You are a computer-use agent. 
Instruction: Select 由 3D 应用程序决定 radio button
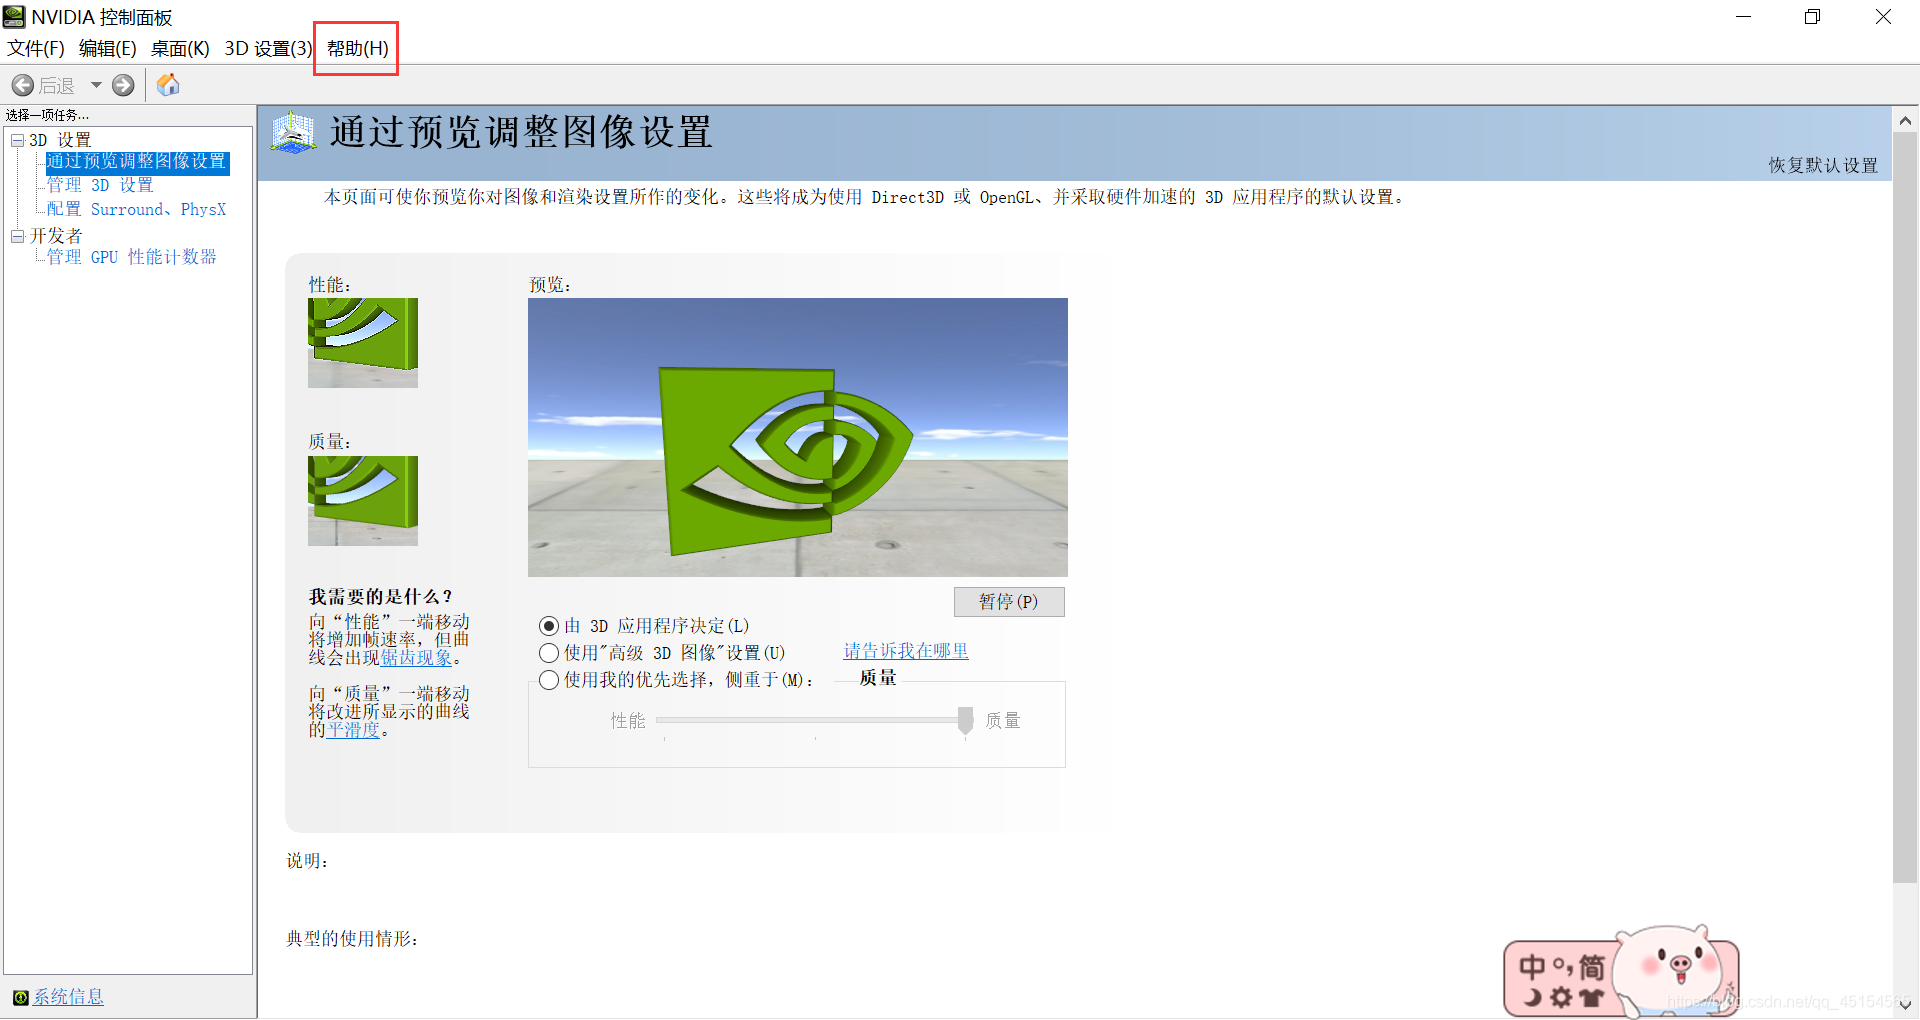point(549,626)
